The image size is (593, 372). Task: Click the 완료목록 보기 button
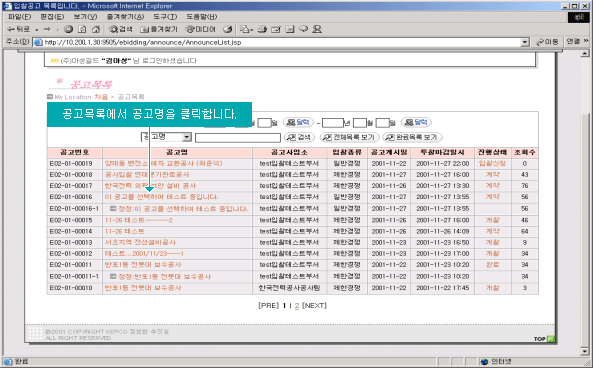pyautogui.click(x=412, y=137)
